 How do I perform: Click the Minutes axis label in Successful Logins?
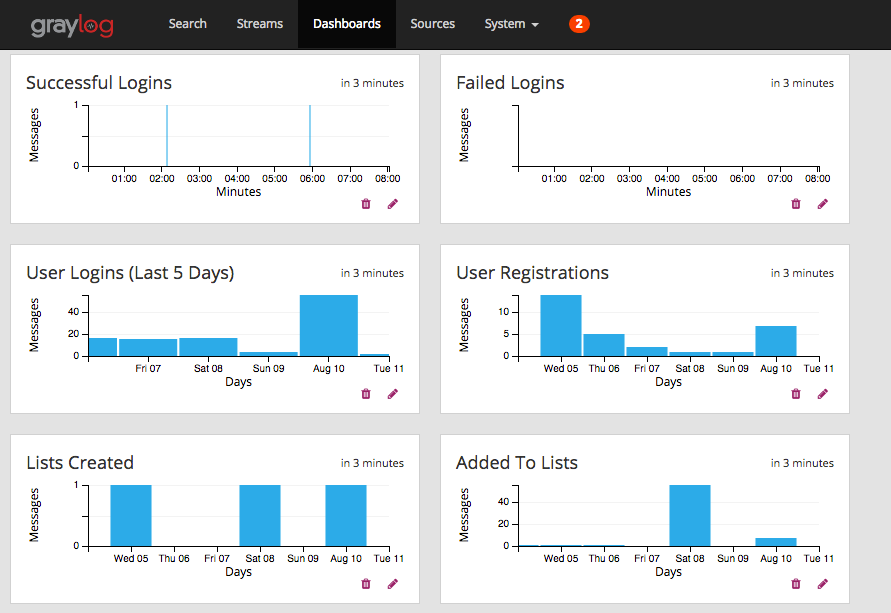[x=239, y=192]
